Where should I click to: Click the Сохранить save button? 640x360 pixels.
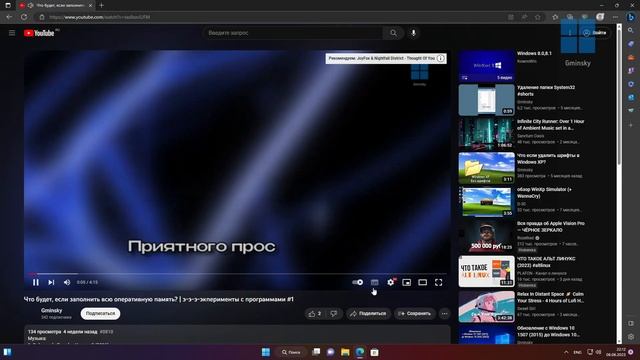pos(414,313)
